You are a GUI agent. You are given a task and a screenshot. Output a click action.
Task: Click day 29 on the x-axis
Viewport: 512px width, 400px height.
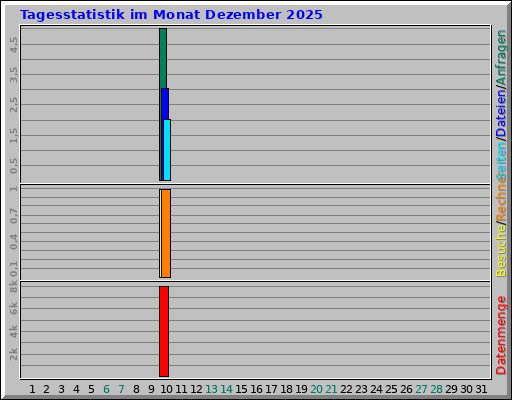[x=451, y=389]
